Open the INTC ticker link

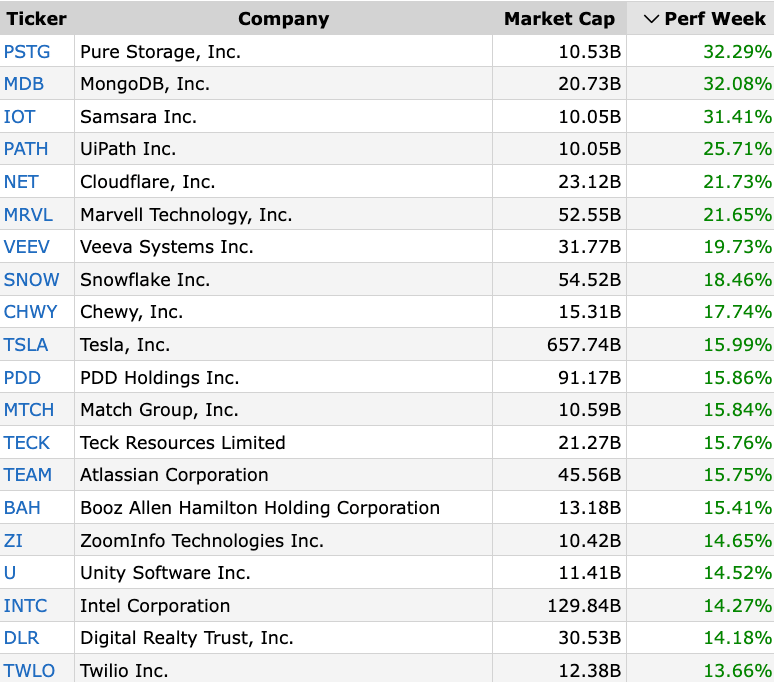25,606
